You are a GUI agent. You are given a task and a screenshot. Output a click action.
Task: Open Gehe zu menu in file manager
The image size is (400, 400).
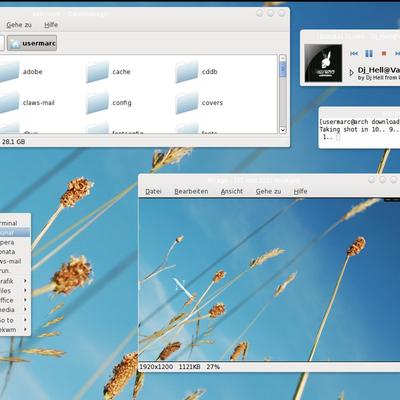(19, 25)
